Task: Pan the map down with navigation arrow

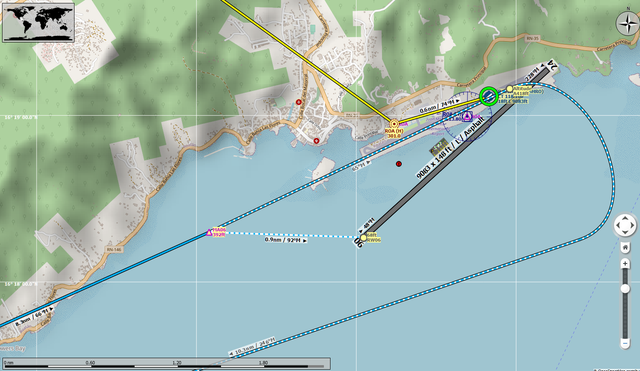Action: coord(625,232)
